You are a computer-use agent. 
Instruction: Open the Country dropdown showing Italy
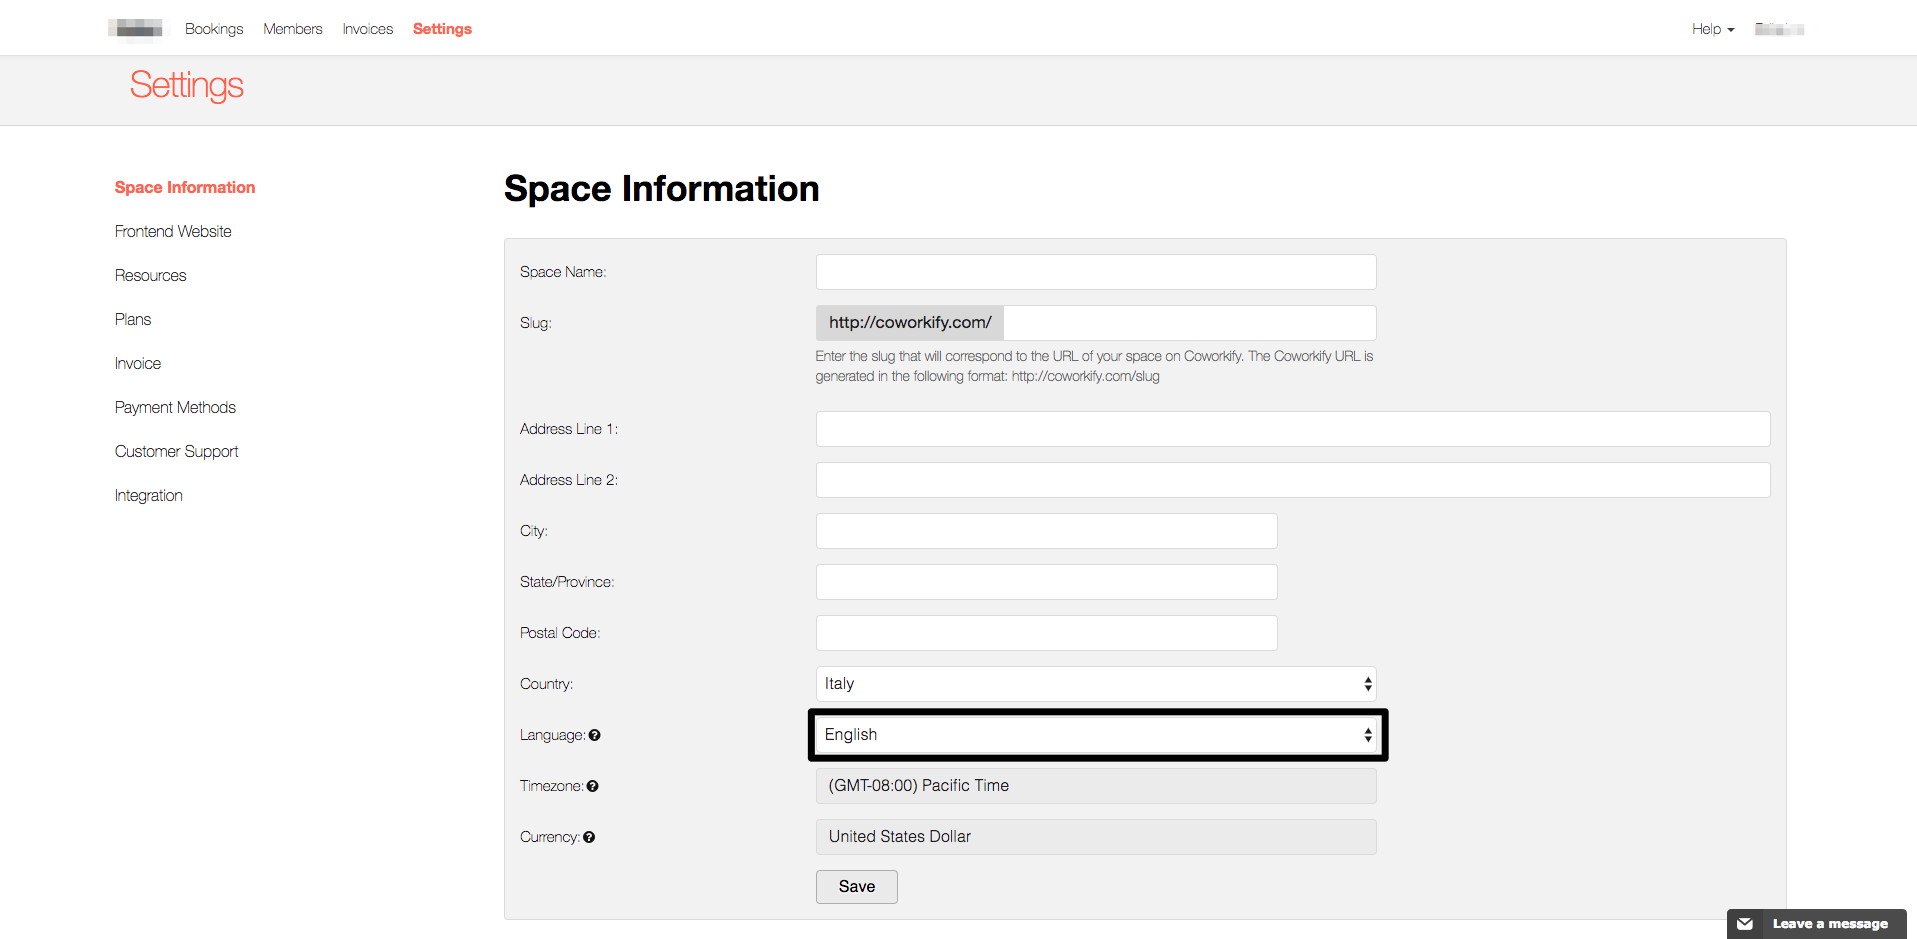[1096, 684]
